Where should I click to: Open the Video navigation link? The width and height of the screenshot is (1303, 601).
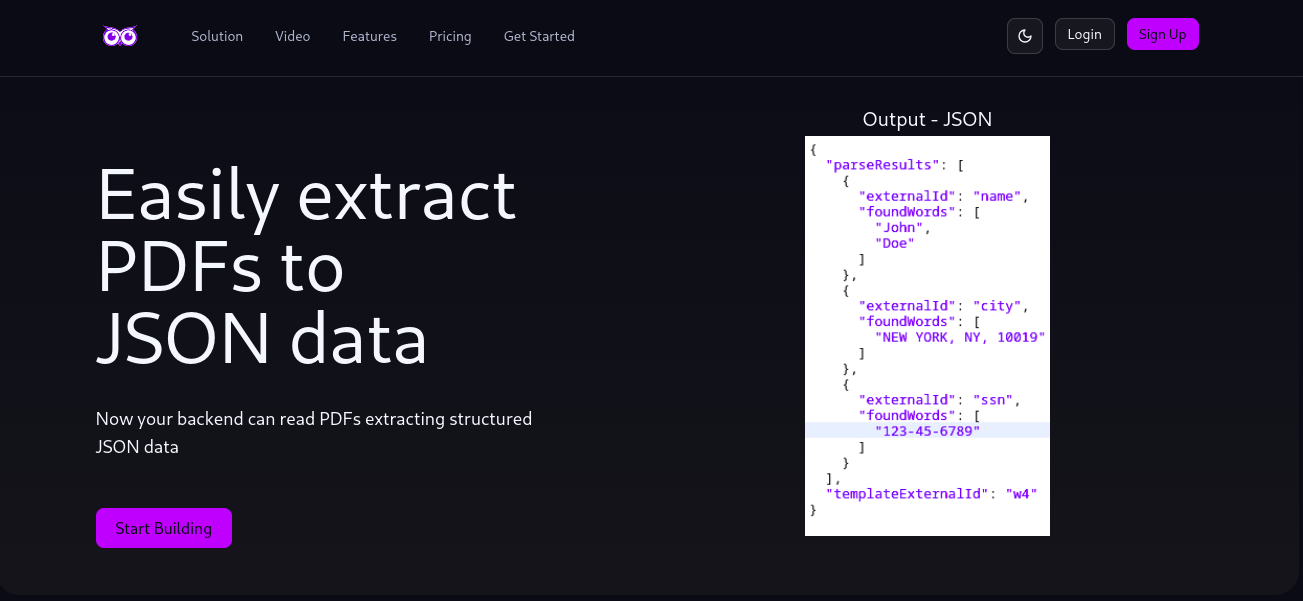point(292,36)
